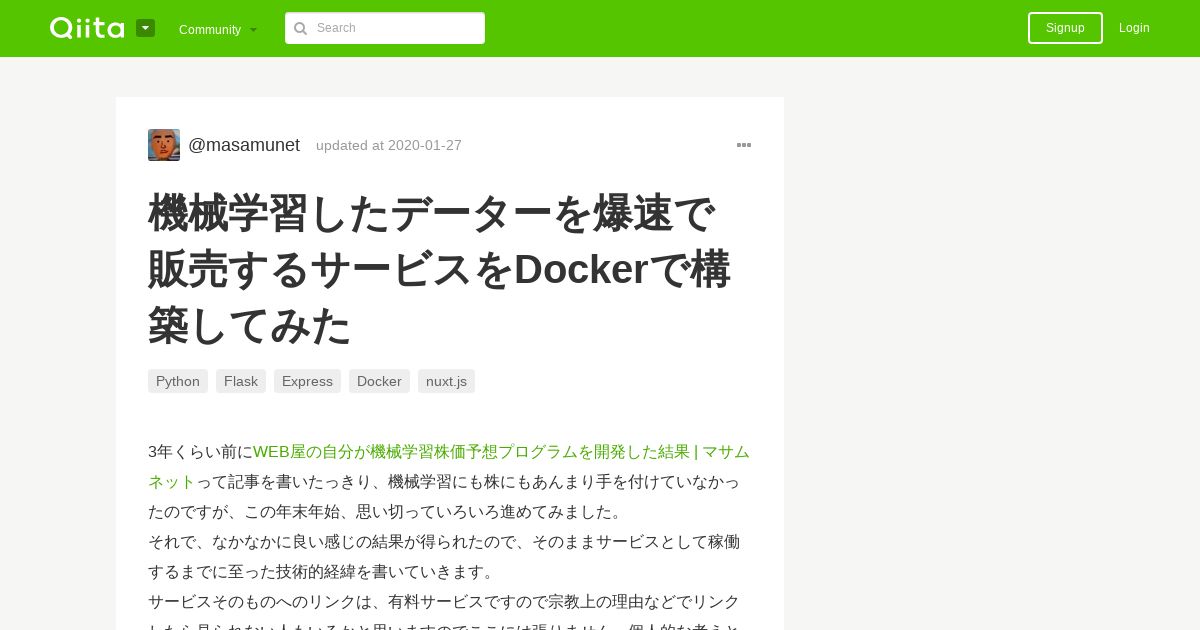The width and height of the screenshot is (1200, 630).
Task: Open the Login link
Action: [x=1134, y=28]
